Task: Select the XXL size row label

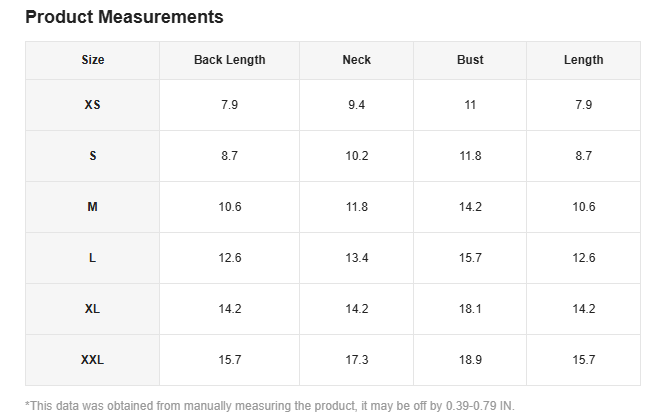Action: coord(93,360)
